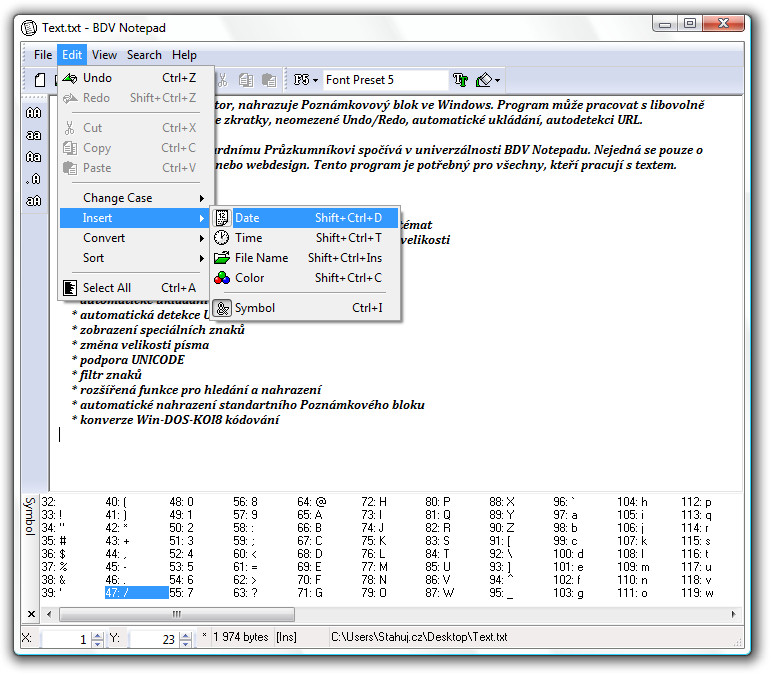Choose Select All from Edit menu
This screenshot has width=775, height=675.
point(136,288)
